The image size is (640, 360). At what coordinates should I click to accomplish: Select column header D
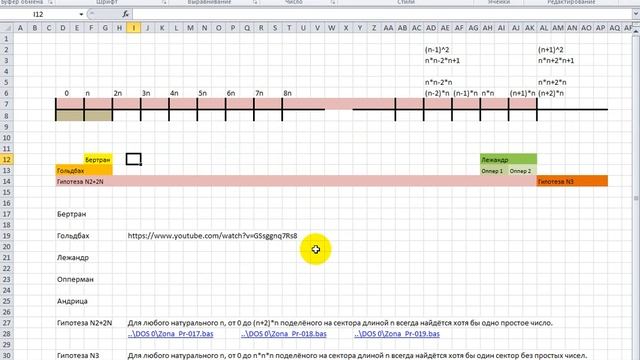[62, 28]
